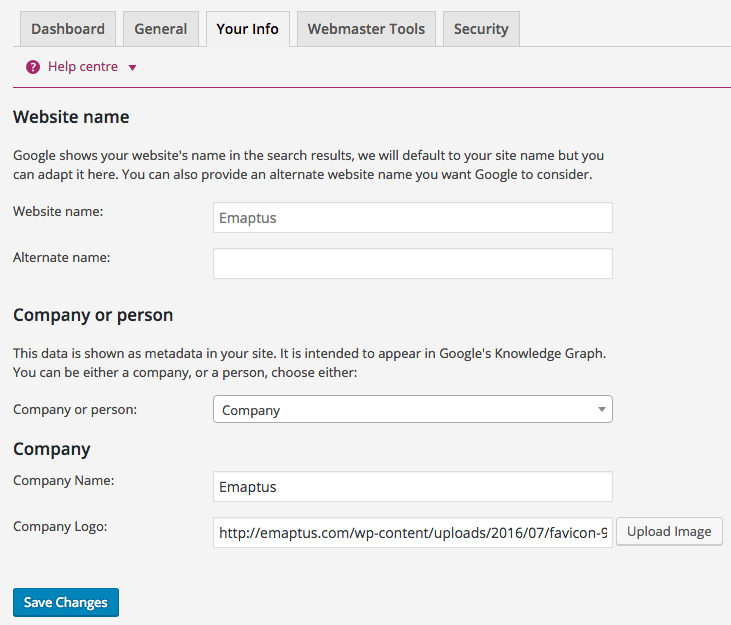The height and width of the screenshot is (625, 731).
Task: Click the "Company Logo:" label
Action: [x=60, y=526]
